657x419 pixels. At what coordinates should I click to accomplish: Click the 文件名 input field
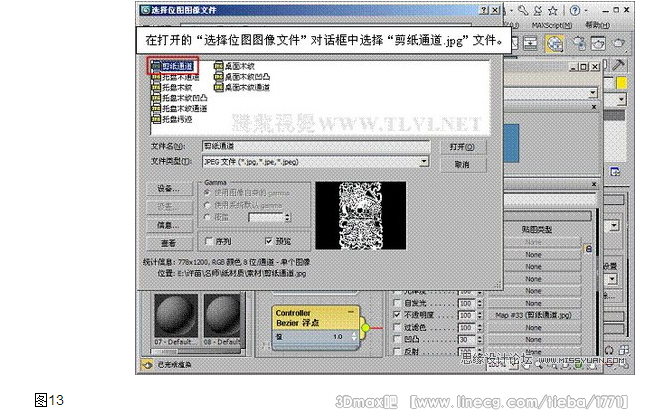pos(316,146)
